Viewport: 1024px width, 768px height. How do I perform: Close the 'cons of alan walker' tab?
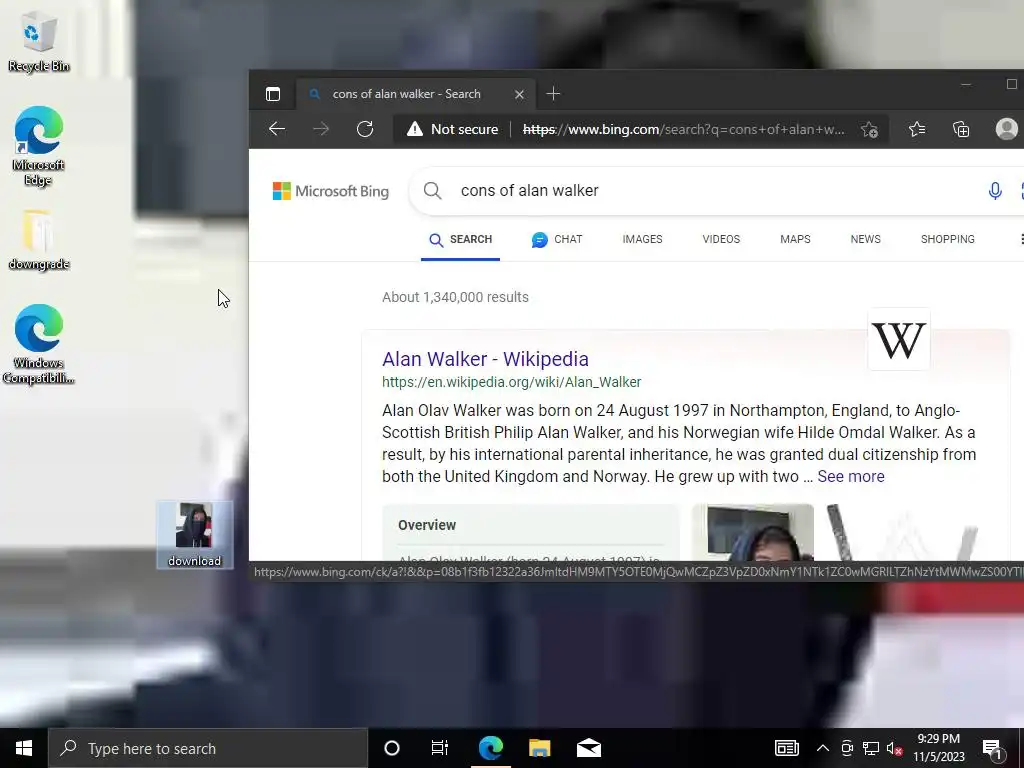point(519,94)
